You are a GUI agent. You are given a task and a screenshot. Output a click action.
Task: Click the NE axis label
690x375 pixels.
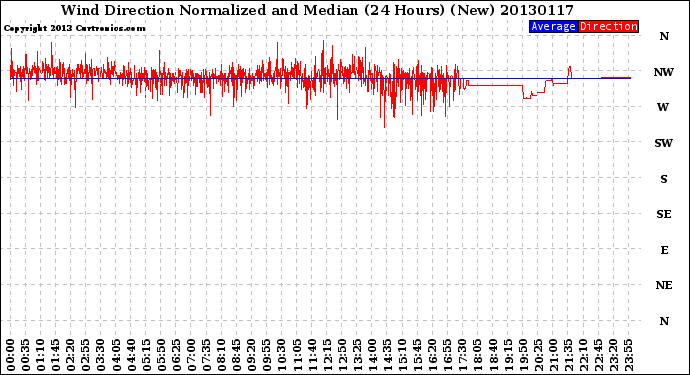click(x=664, y=286)
